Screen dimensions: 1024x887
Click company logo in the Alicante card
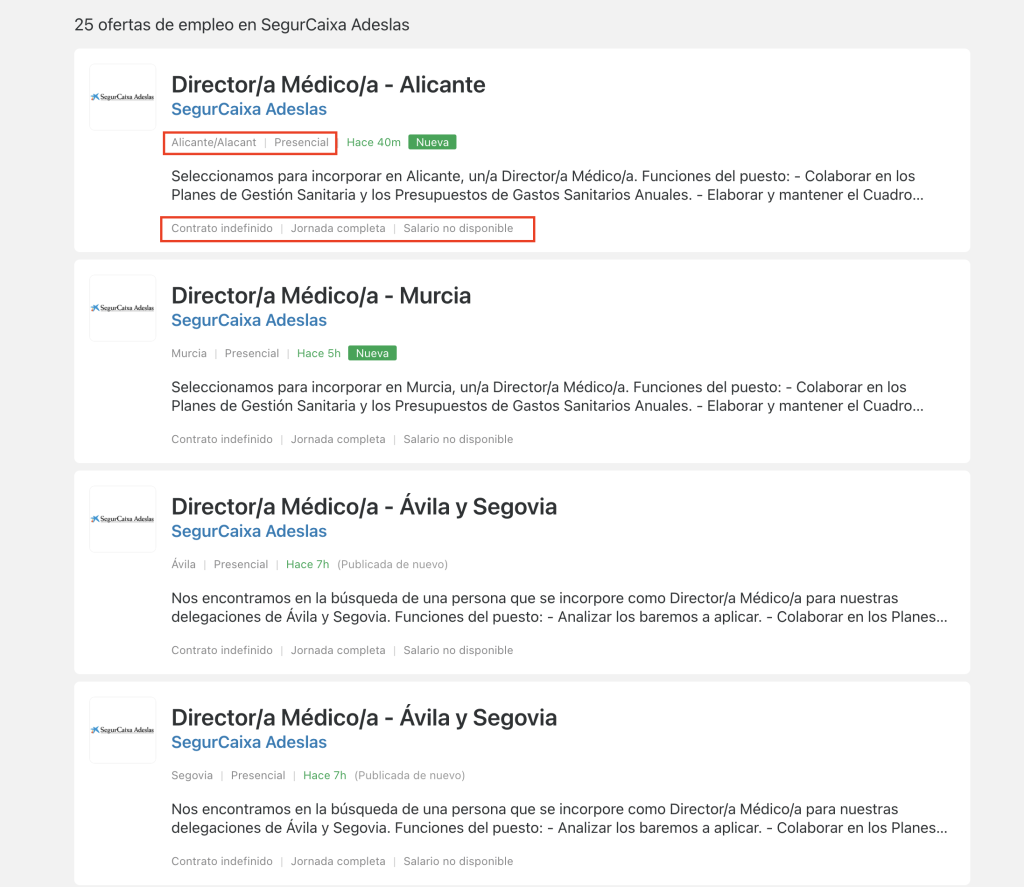pos(123,97)
